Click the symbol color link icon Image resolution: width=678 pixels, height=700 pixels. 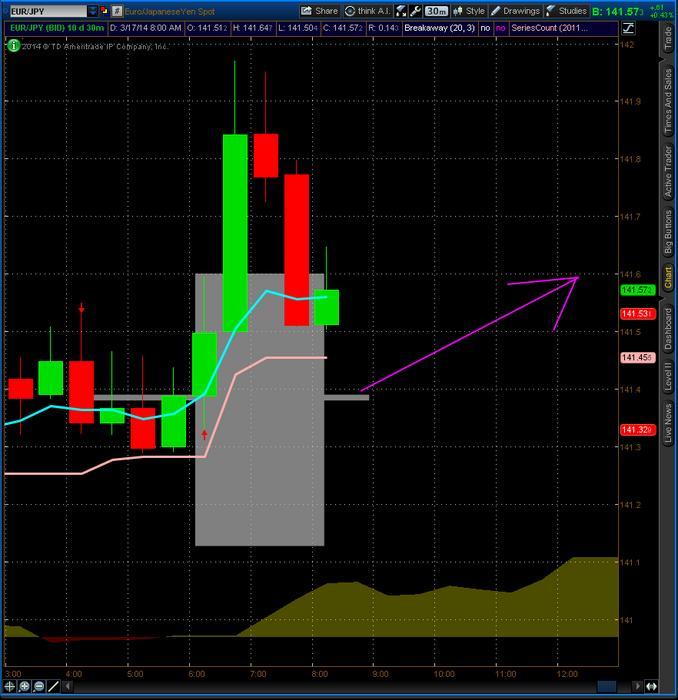(x=104, y=10)
